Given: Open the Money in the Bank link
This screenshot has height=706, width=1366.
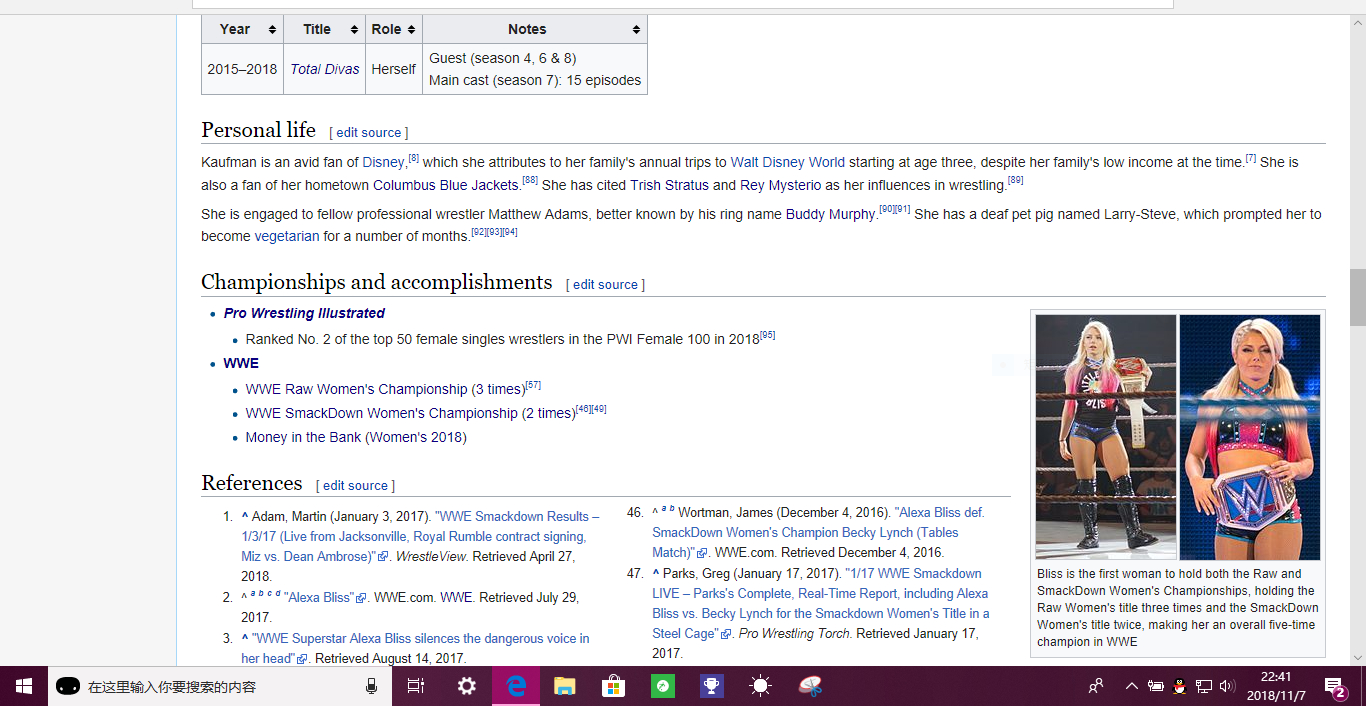Looking at the screenshot, I should coord(303,437).
